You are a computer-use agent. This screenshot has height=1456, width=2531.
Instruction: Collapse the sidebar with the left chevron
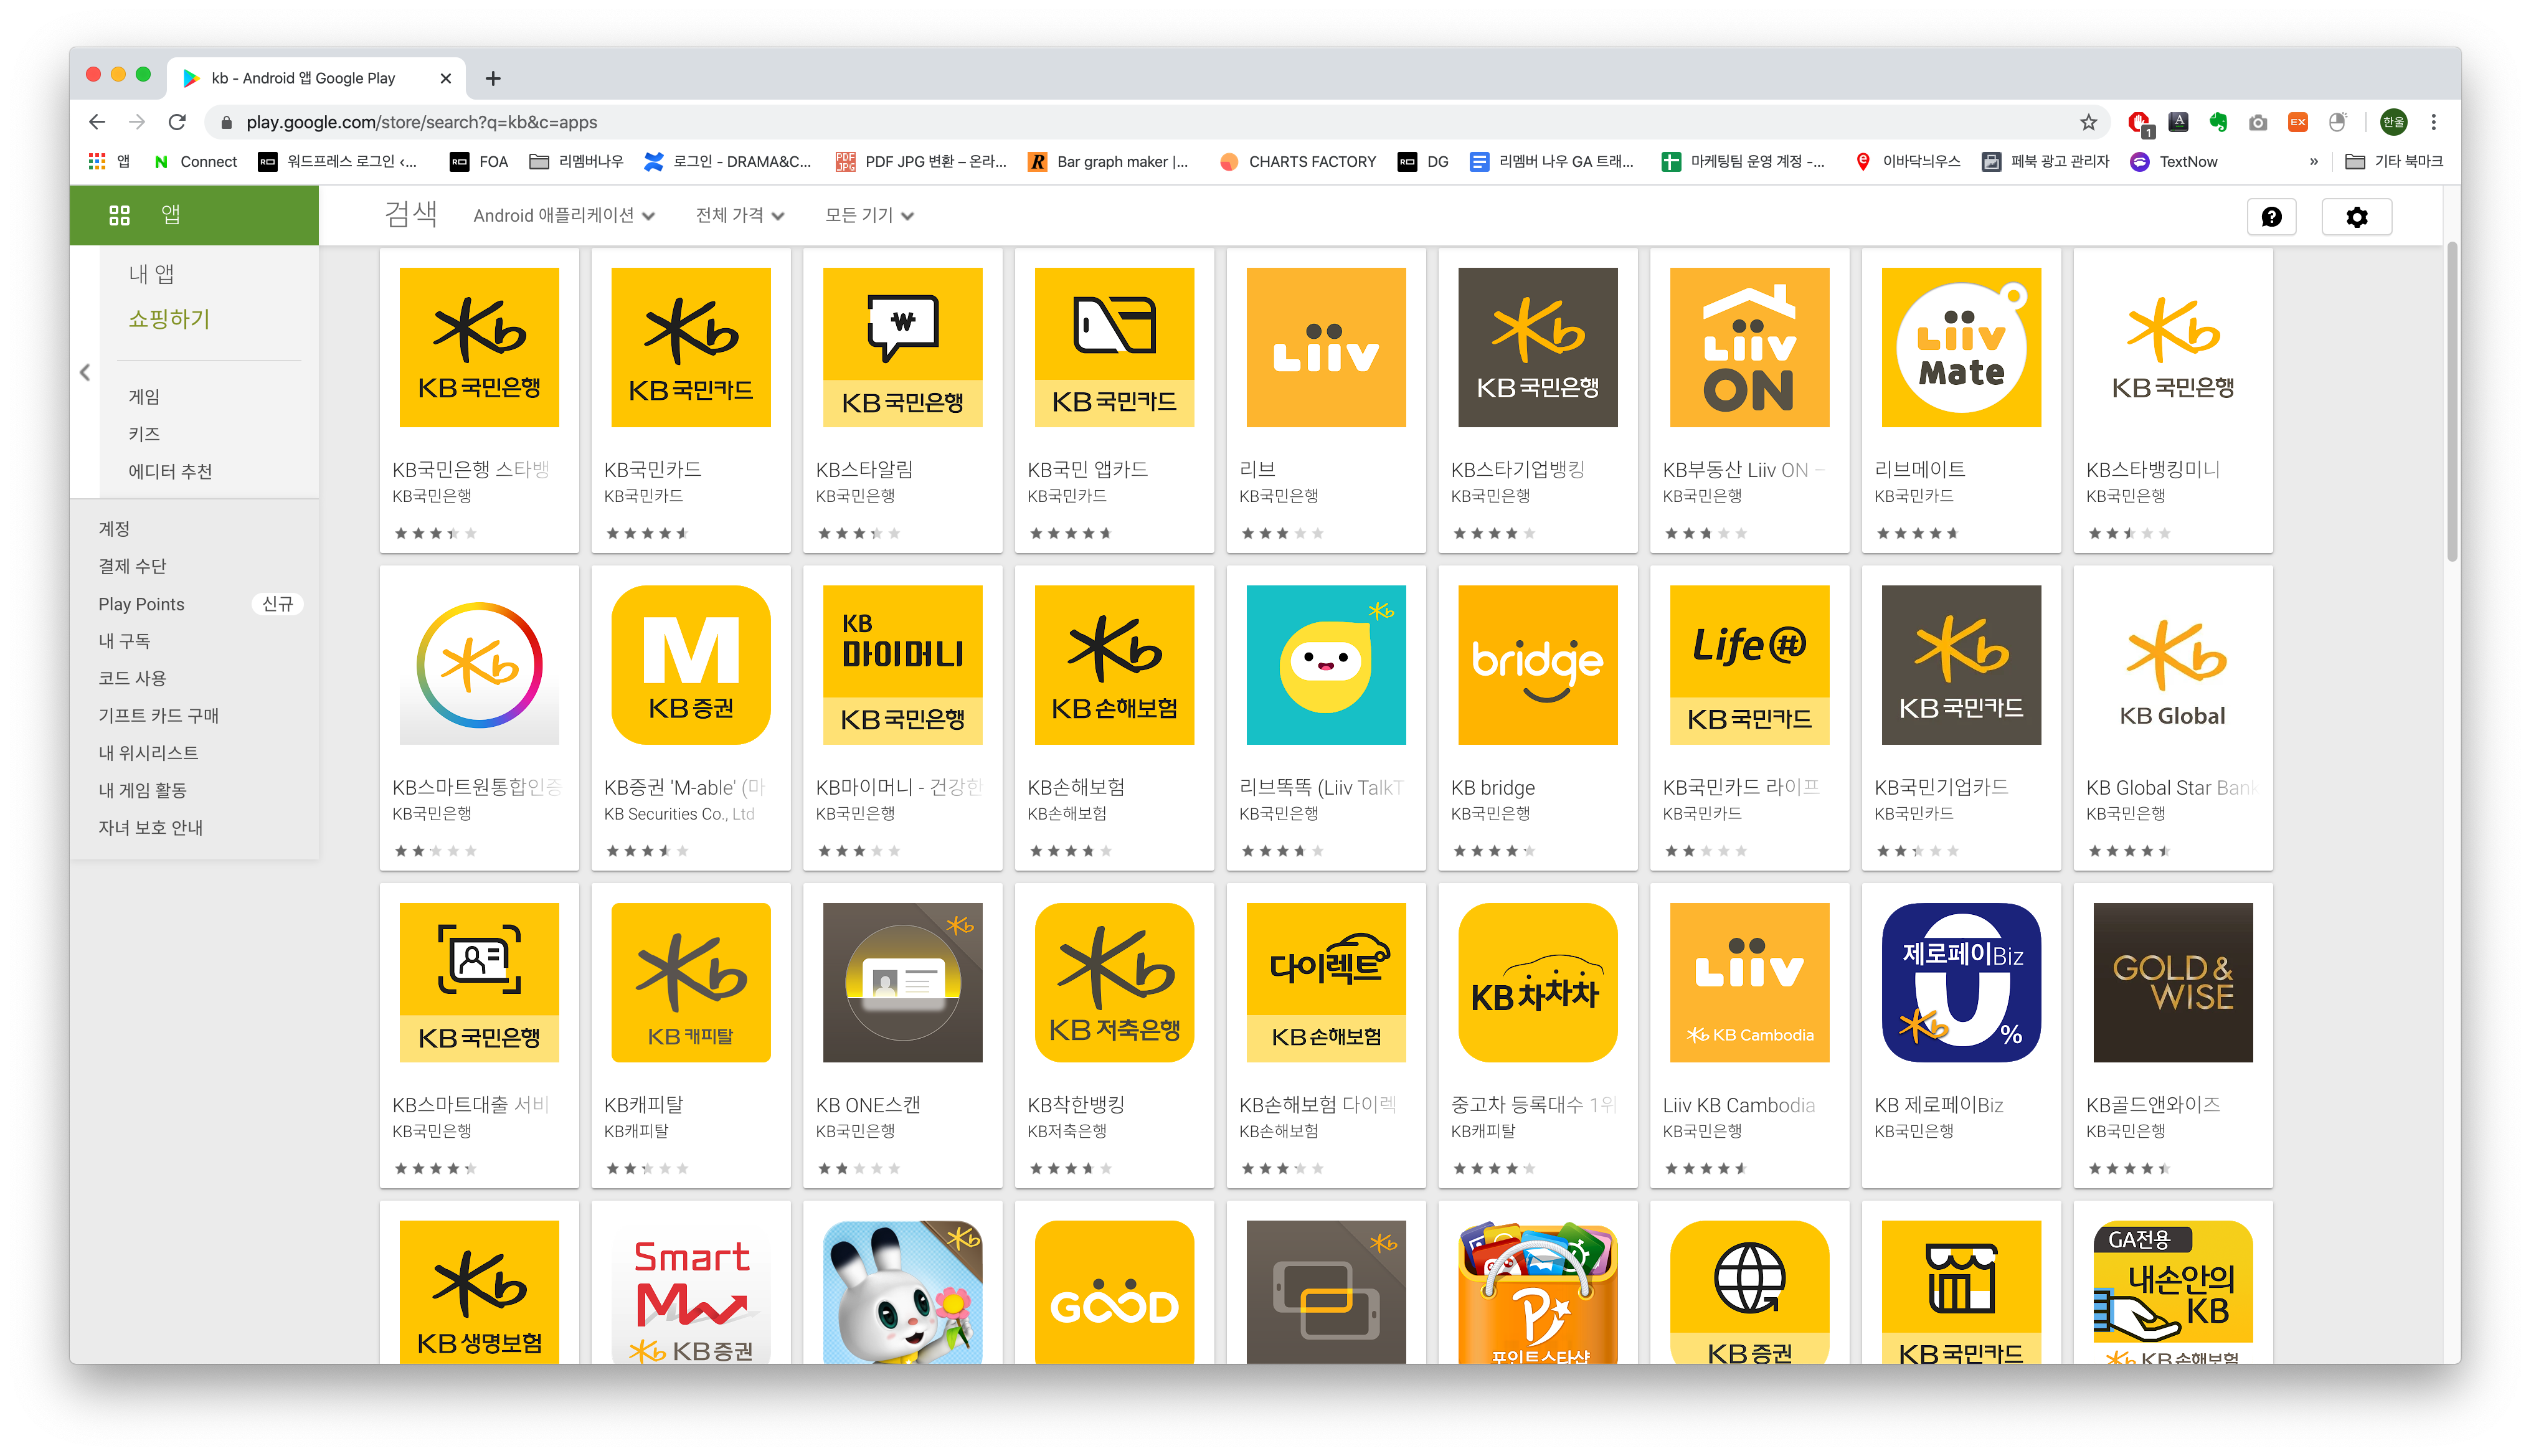85,372
